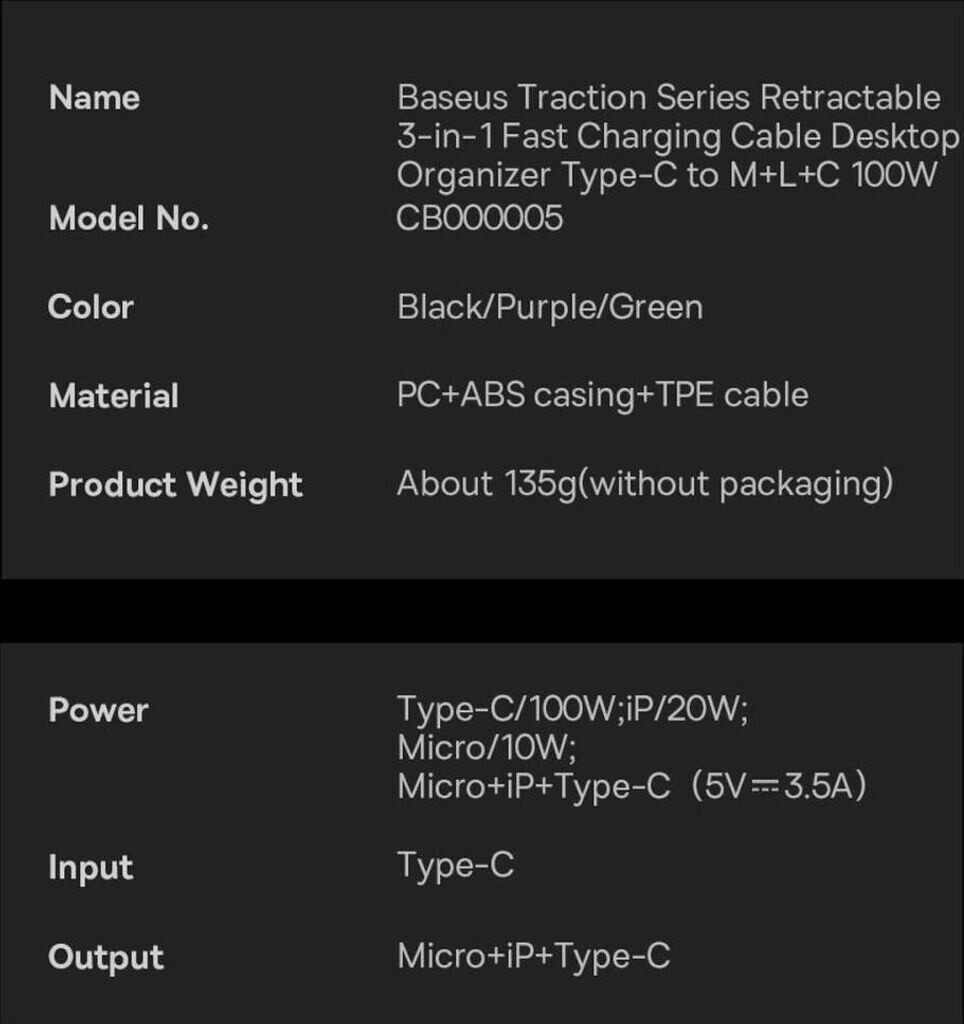Click the "Micro/10W;" power line
The height and width of the screenshot is (1024, 964).
click(486, 748)
